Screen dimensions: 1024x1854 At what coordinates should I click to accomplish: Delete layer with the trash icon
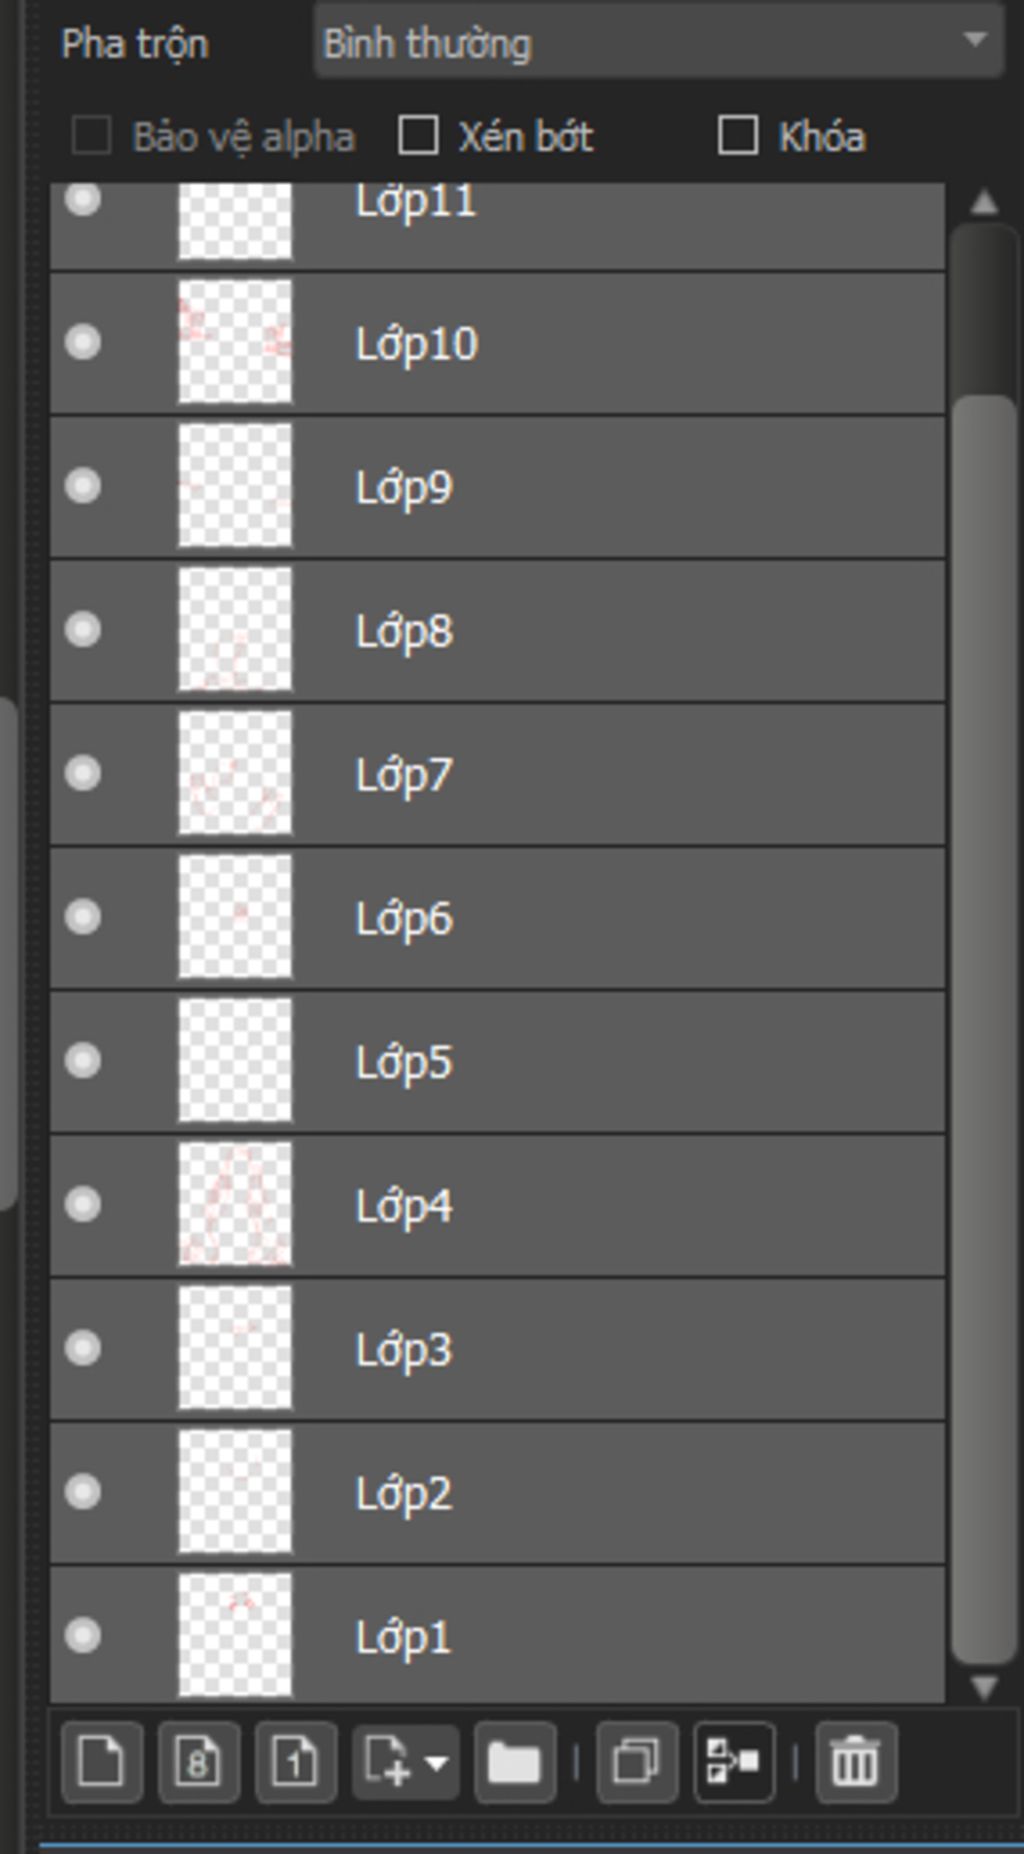tap(855, 1762)
